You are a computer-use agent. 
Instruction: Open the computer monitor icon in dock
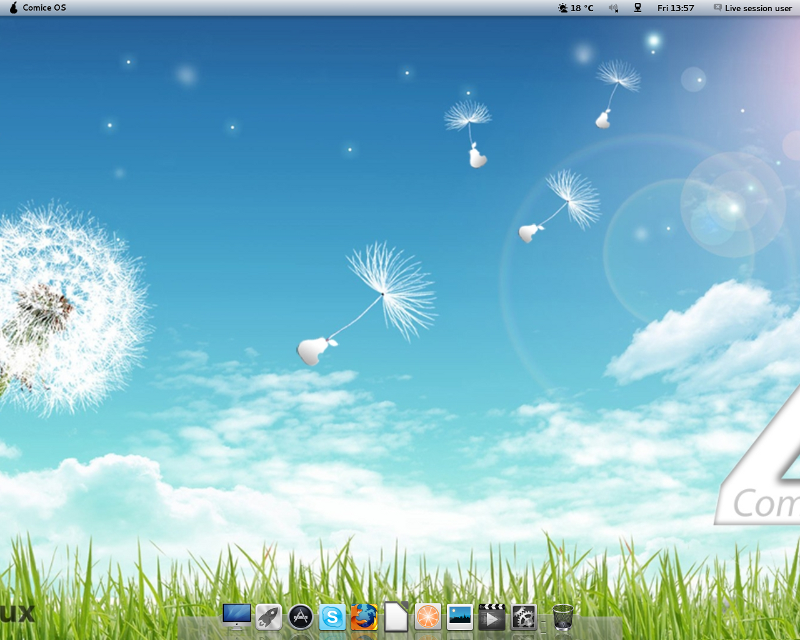[x=237, y=617]
